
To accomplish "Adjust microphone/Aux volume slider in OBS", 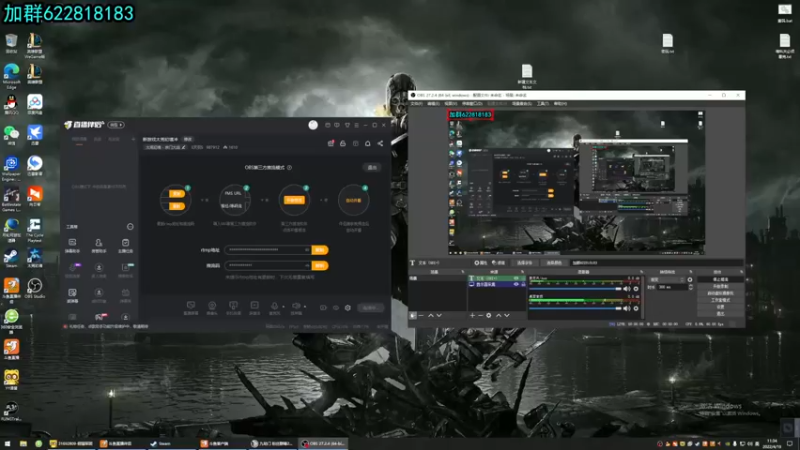I will [x=575, y=289].
